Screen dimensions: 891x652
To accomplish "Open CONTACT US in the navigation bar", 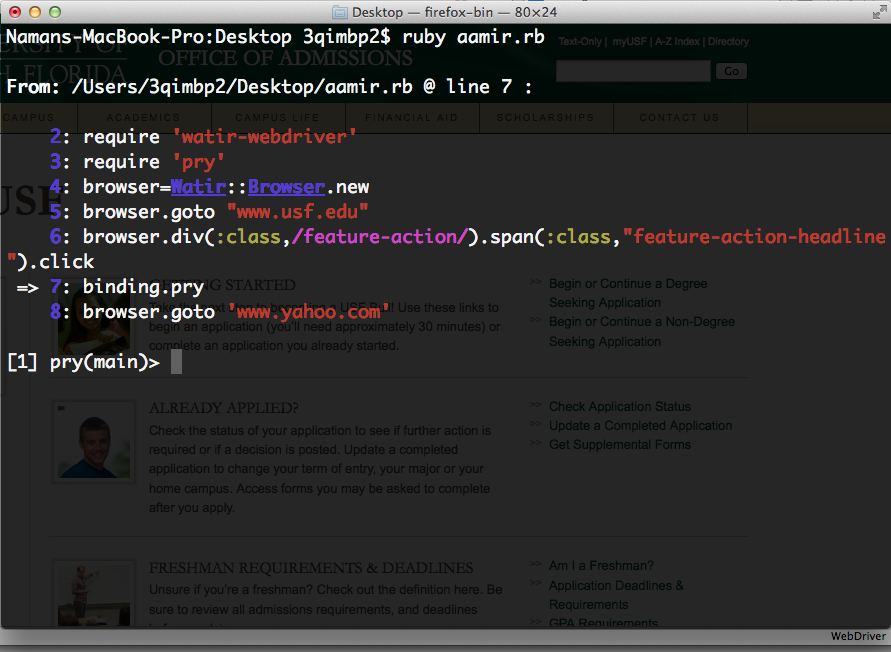I will pyautogui.click(x=680, y=118).
